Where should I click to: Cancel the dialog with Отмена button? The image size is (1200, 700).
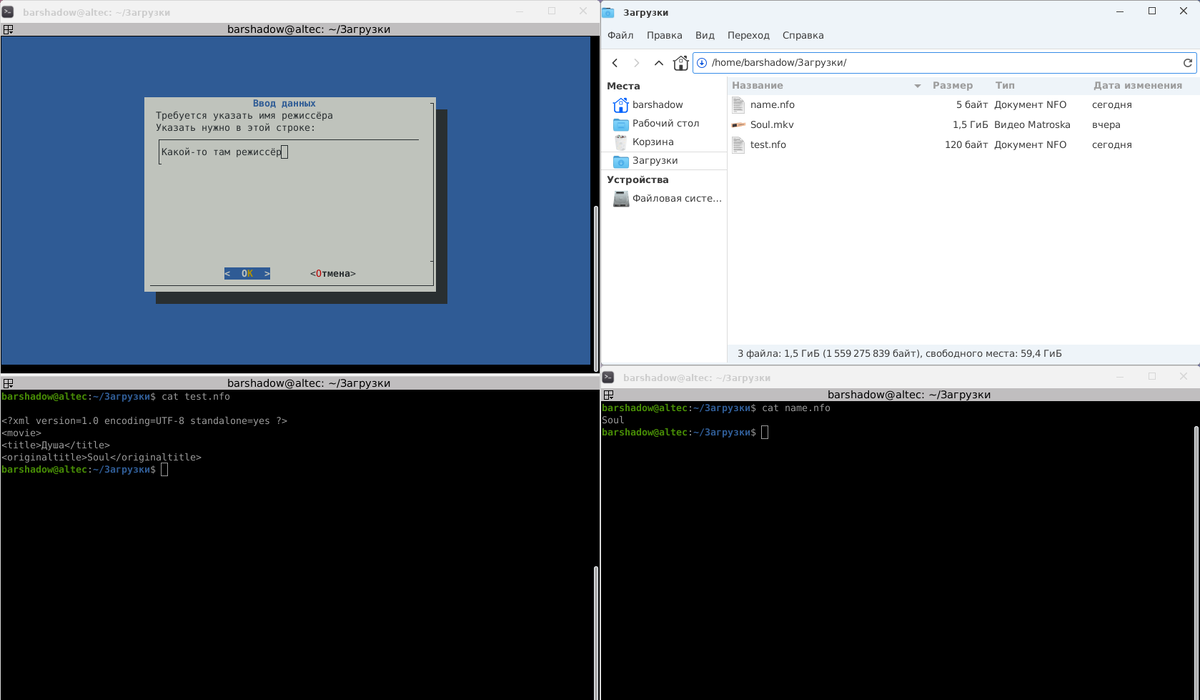click(x=333, y=273)
